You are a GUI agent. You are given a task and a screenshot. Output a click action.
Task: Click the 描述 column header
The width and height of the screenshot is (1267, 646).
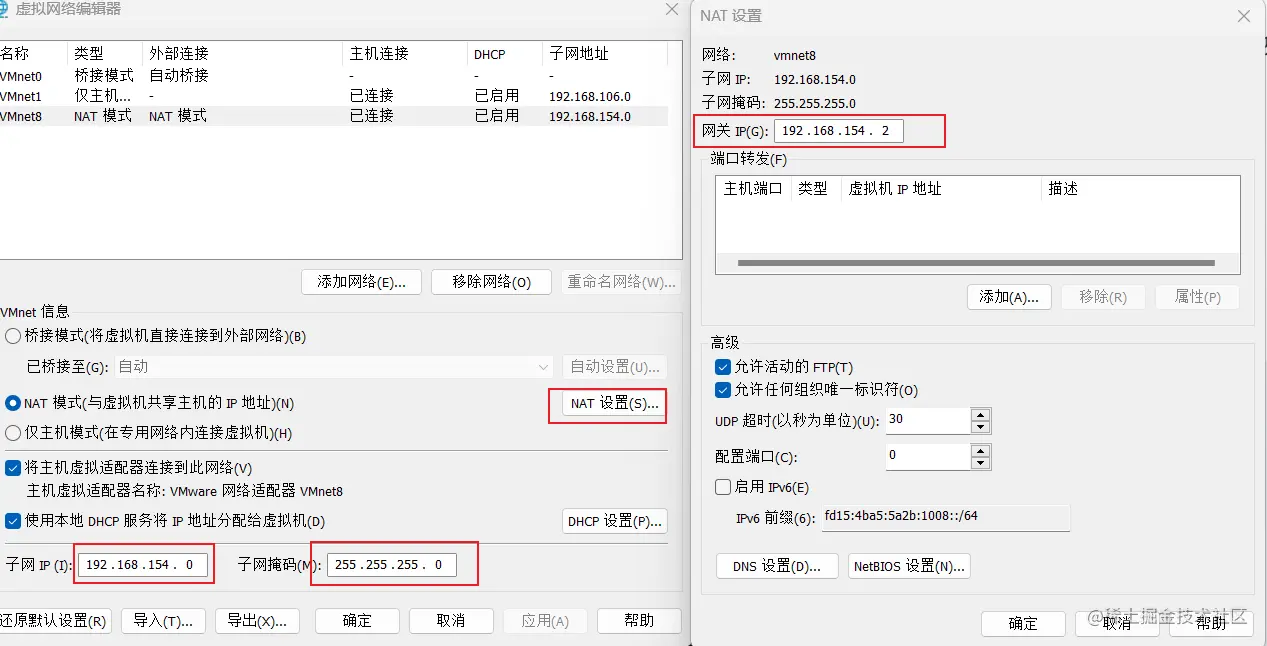click(x=1140, y=188)
